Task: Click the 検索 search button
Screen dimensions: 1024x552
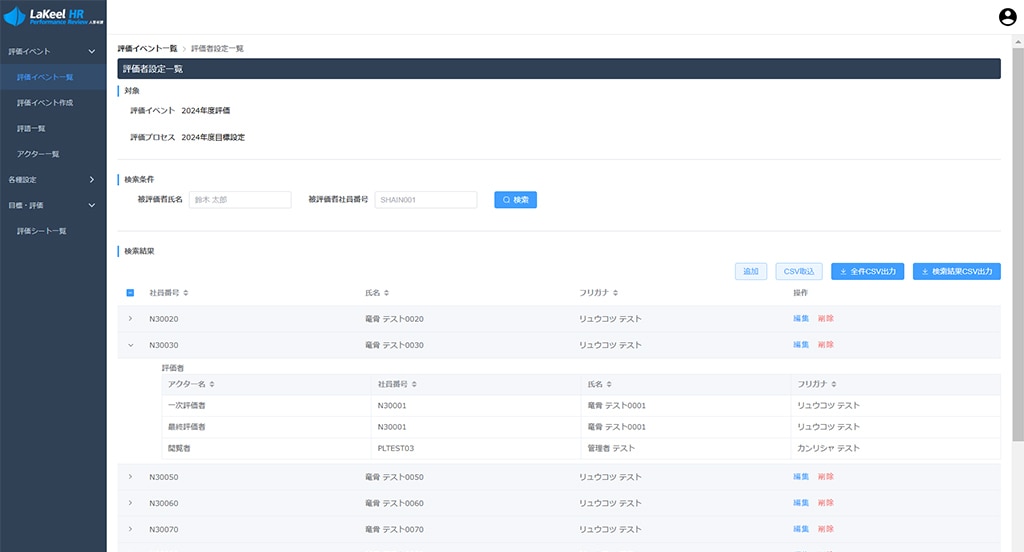Action: (x=515, y=200)
